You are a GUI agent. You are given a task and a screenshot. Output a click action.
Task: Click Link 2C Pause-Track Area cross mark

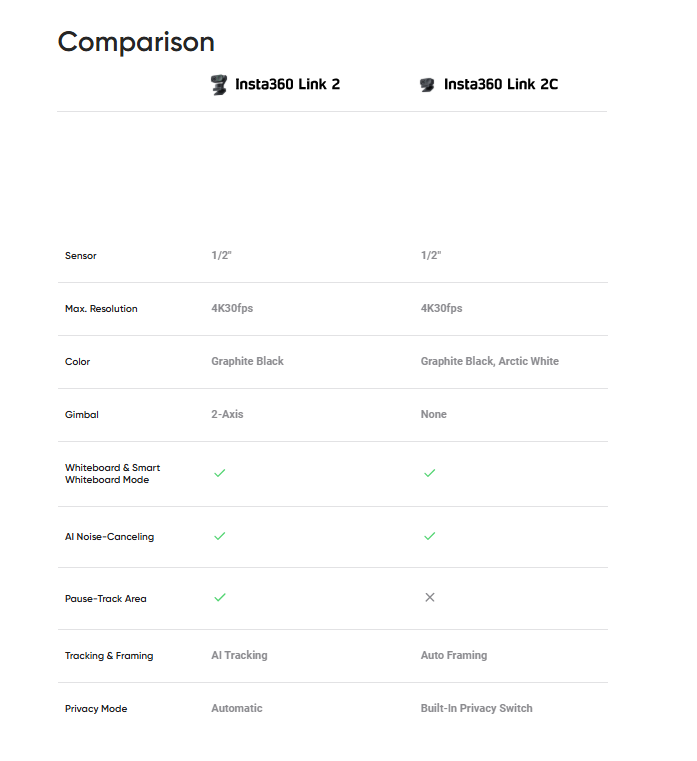pyautogui.click(x=430, y=597)
